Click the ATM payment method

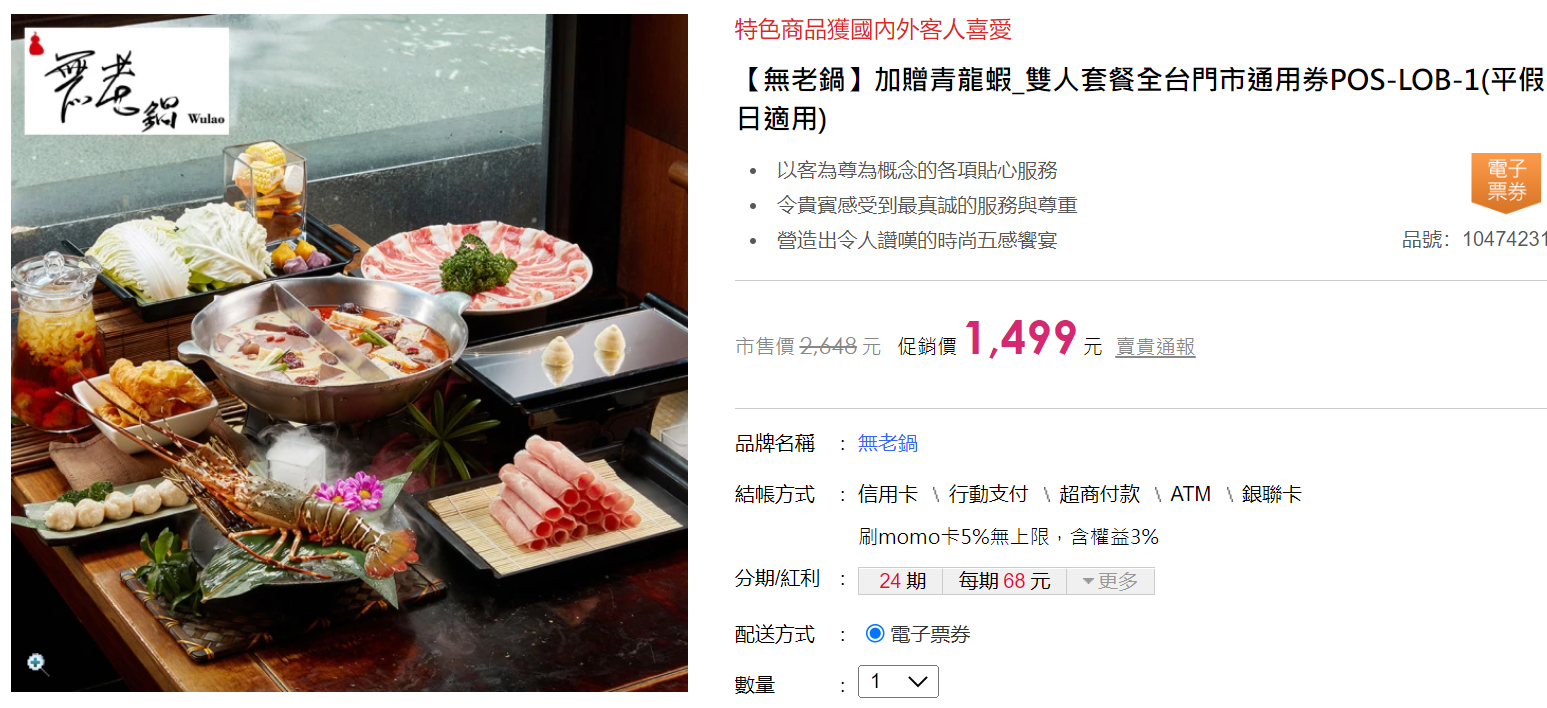(1190, 494)
